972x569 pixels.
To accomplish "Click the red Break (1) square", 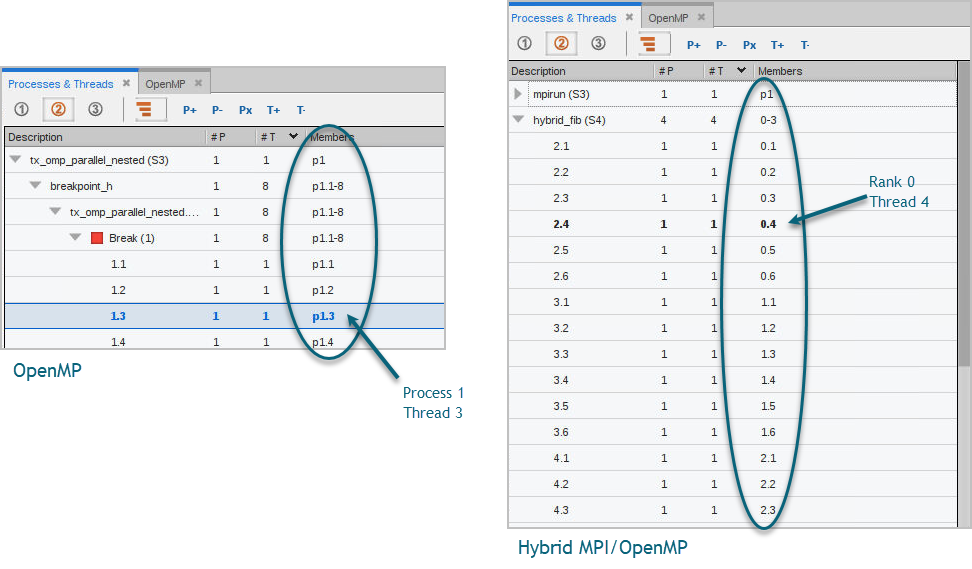I will tap(97, 238).
